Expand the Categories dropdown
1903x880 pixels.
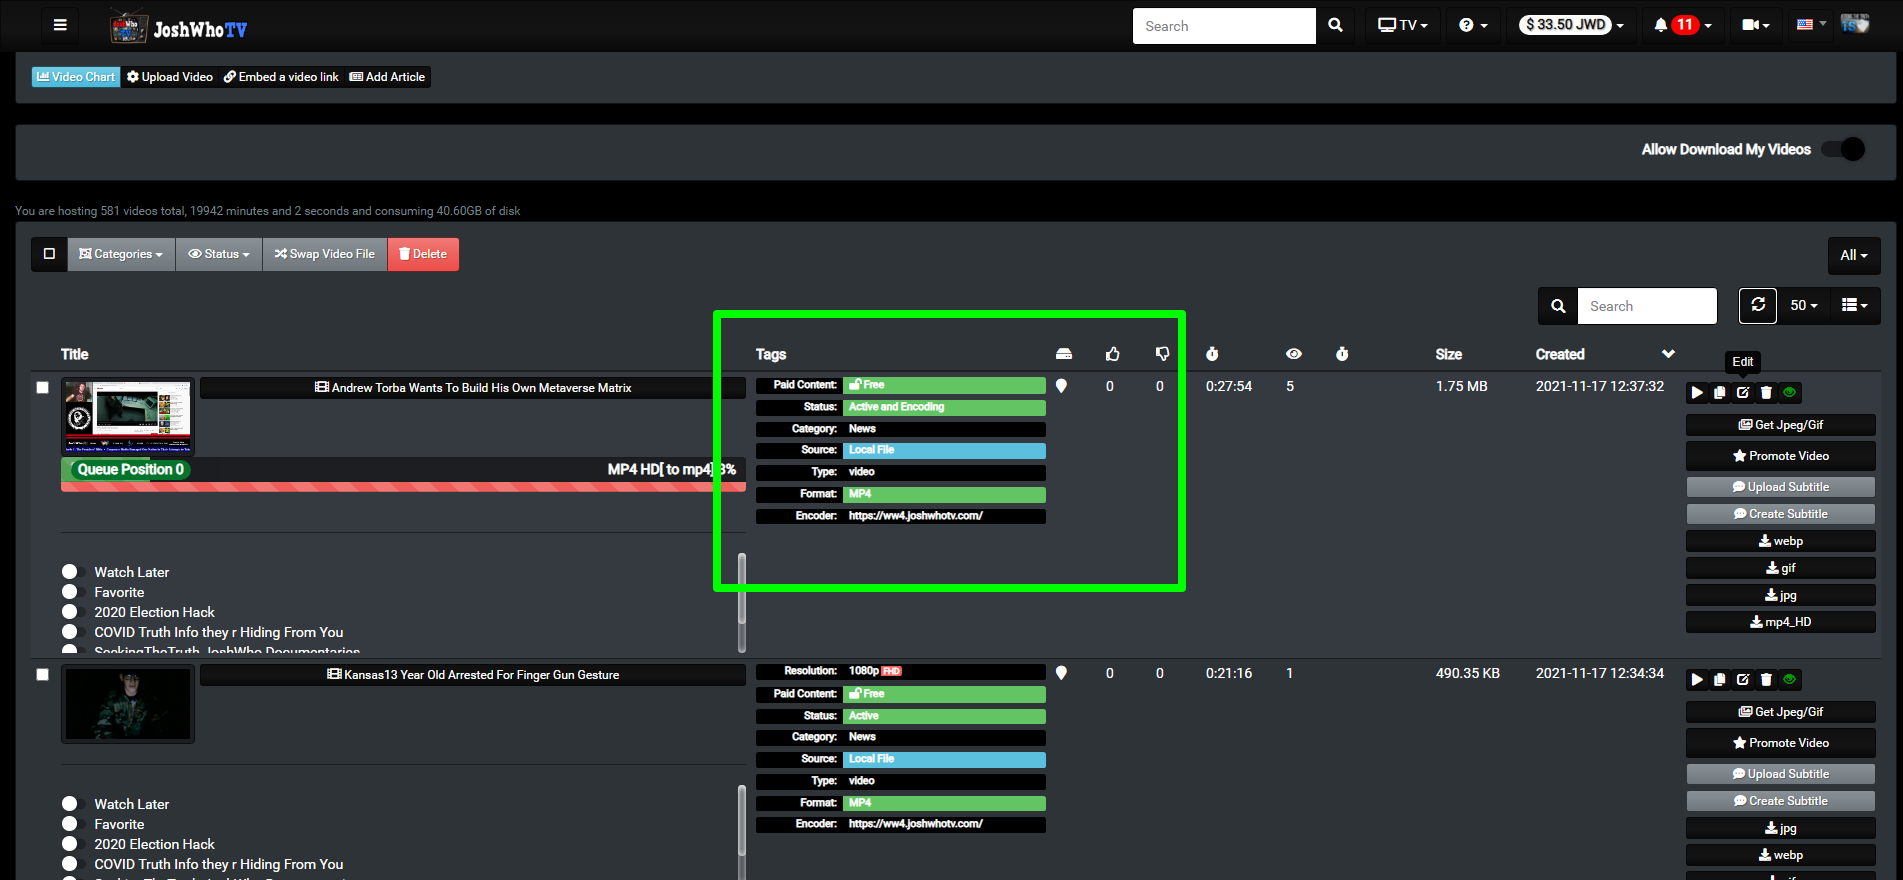tap(121, 254)
